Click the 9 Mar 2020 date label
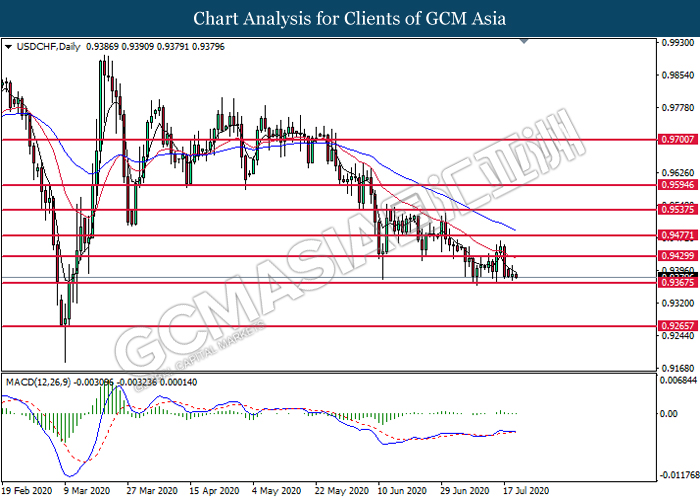 87,491
